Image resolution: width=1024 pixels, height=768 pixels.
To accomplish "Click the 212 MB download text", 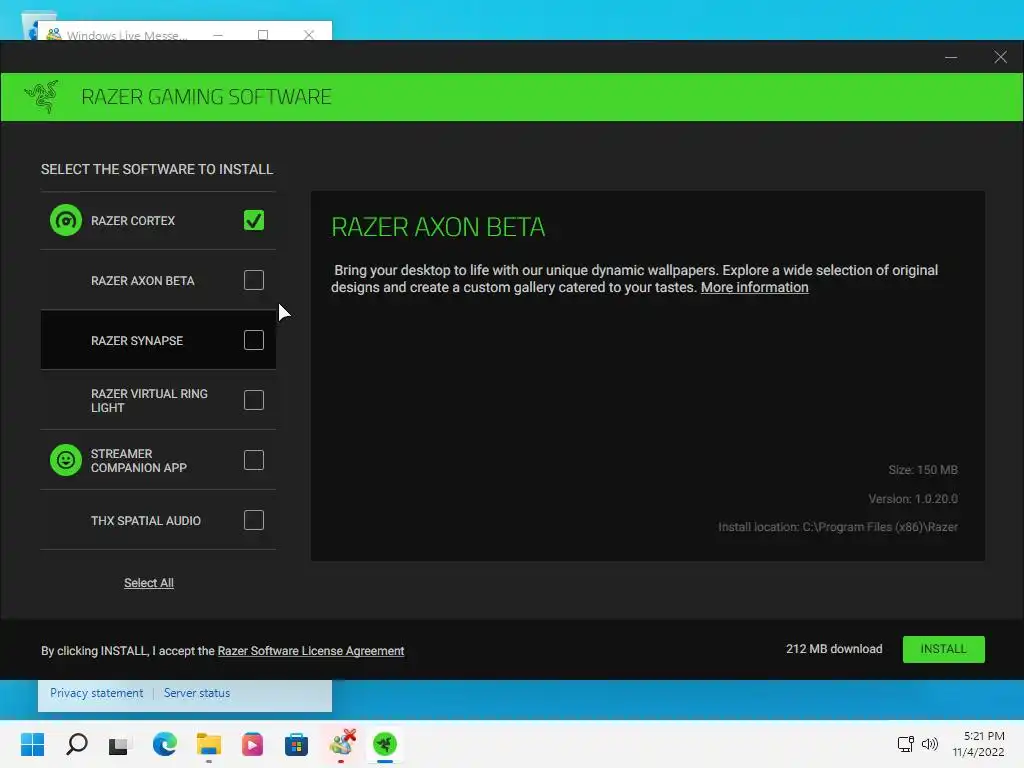I will [834, 648].
